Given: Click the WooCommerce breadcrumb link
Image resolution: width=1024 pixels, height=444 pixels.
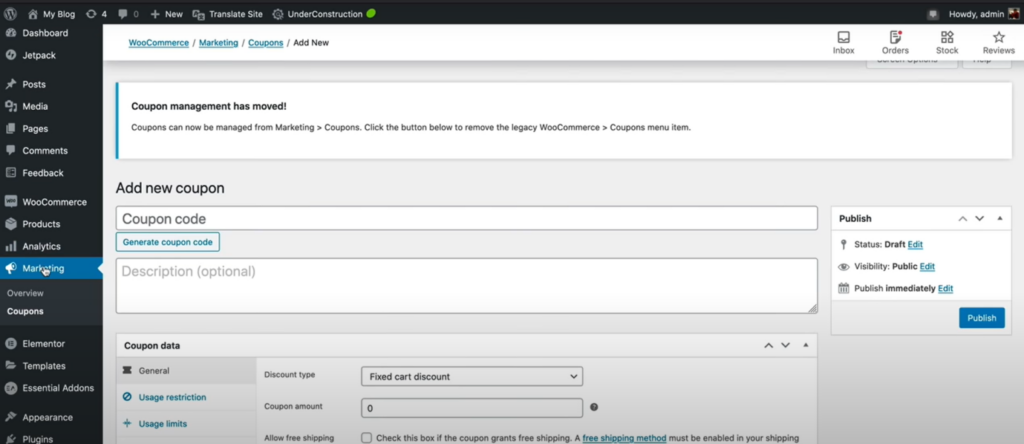Looking at the screenshot, I should 159,42.
